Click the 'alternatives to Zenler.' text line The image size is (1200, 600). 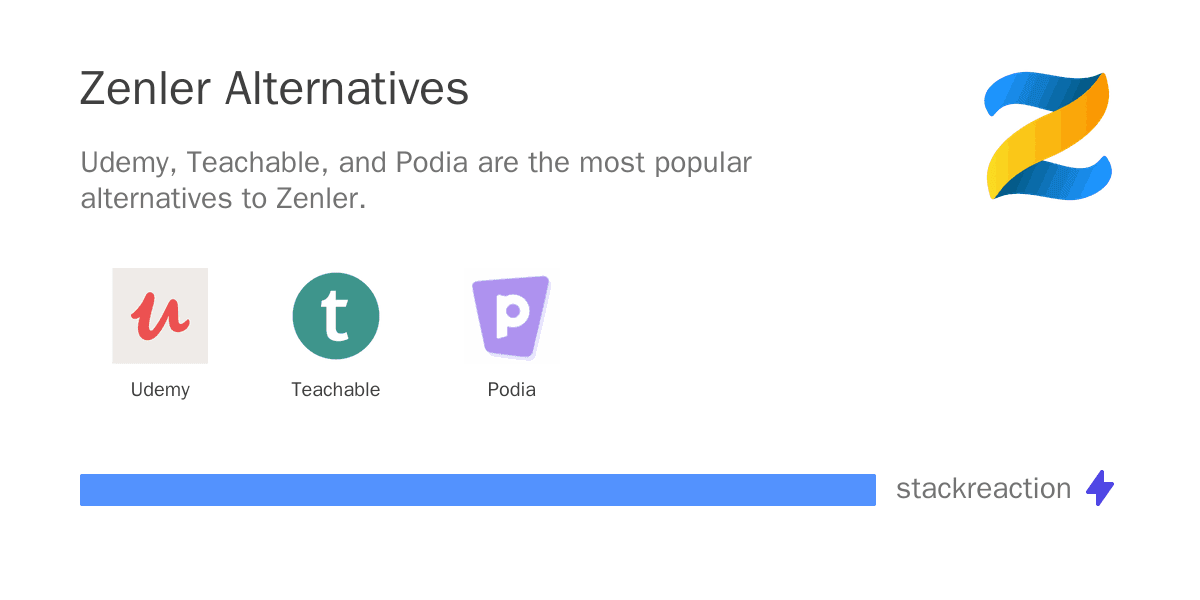pos(224,198)
